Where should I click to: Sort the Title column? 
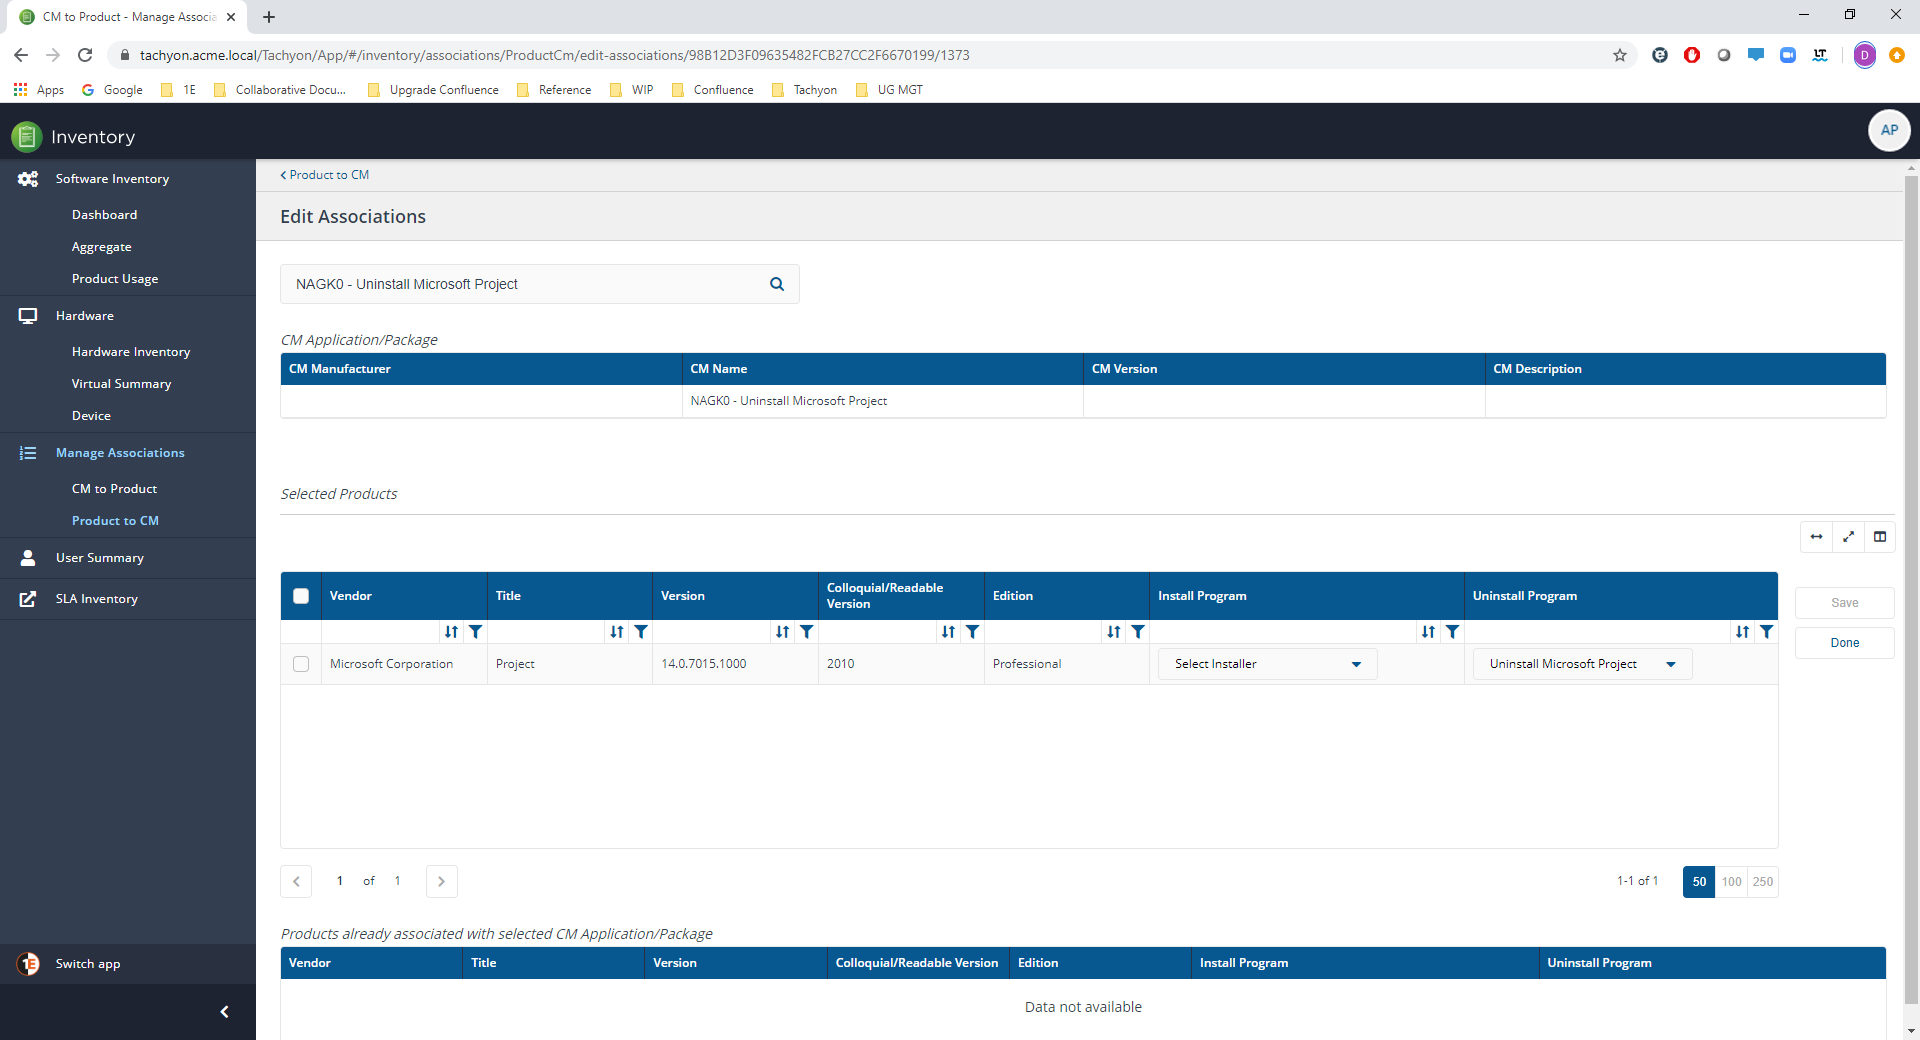[x=617, y=631]
